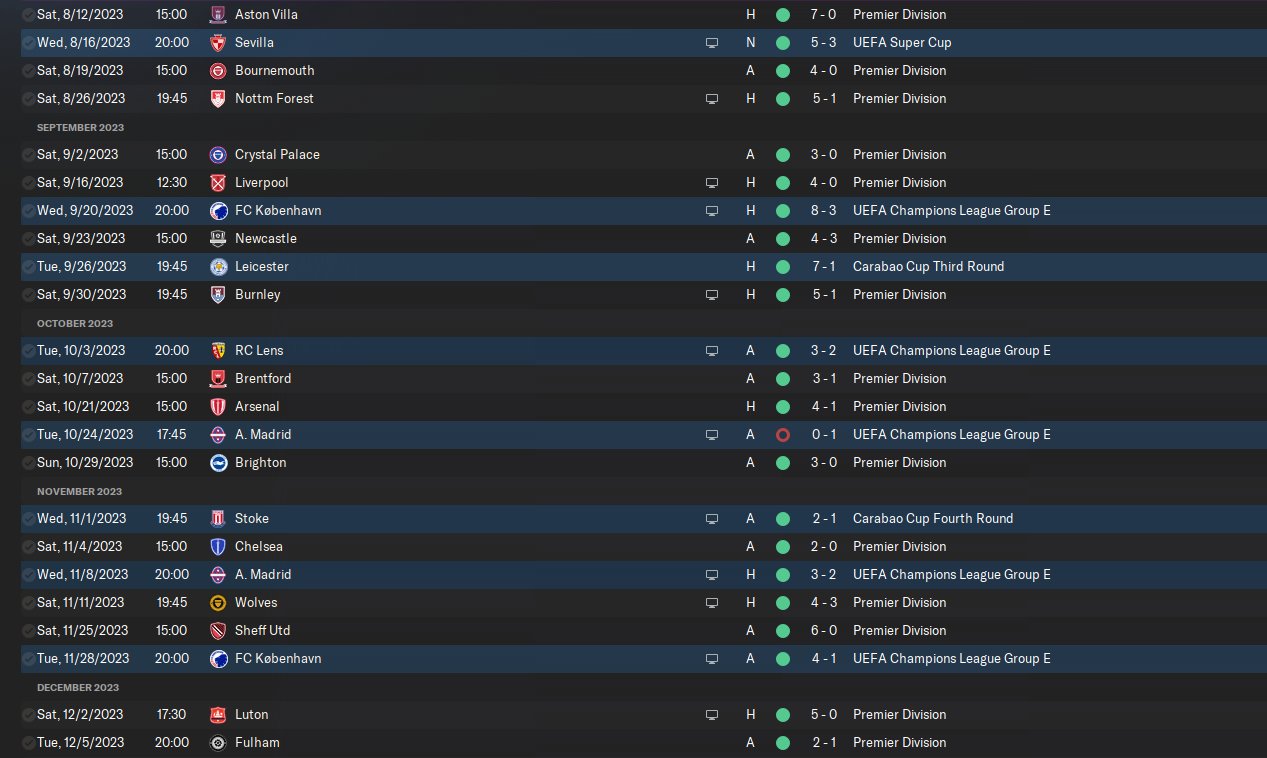Select the Wolves club badge
The height and width of the screenshot is (758, 1267).
tap(218, 603)
